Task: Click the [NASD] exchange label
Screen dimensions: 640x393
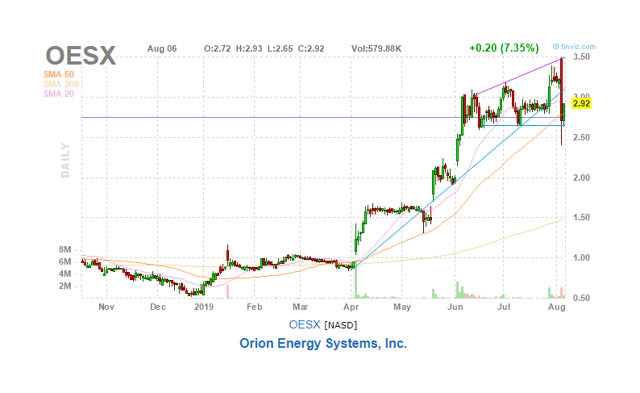Action: click(x=341, y=325)
